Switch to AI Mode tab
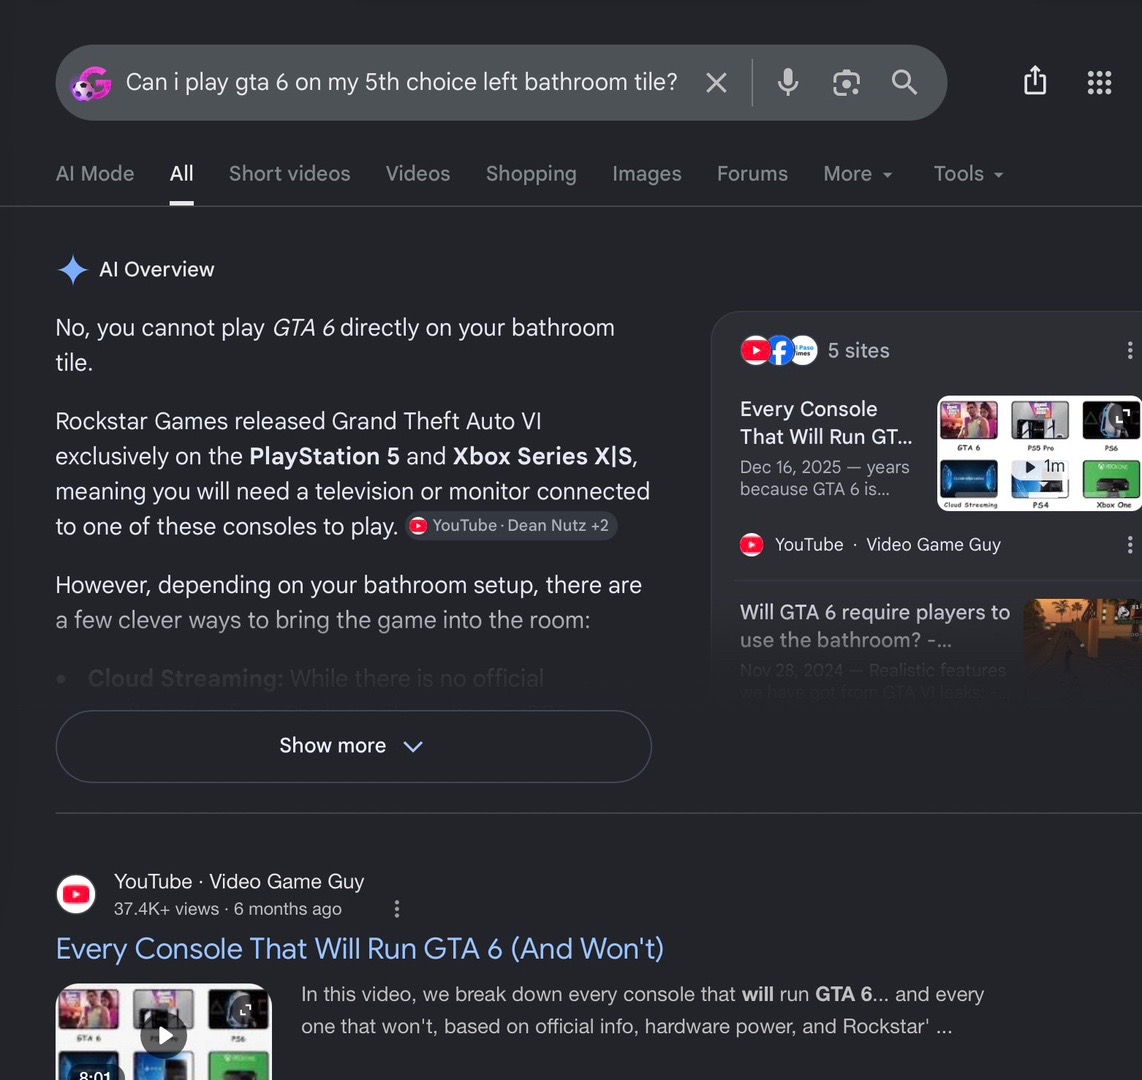Image resolution: width=1142 pixels, height=1080 pixels. pos(95,173)
